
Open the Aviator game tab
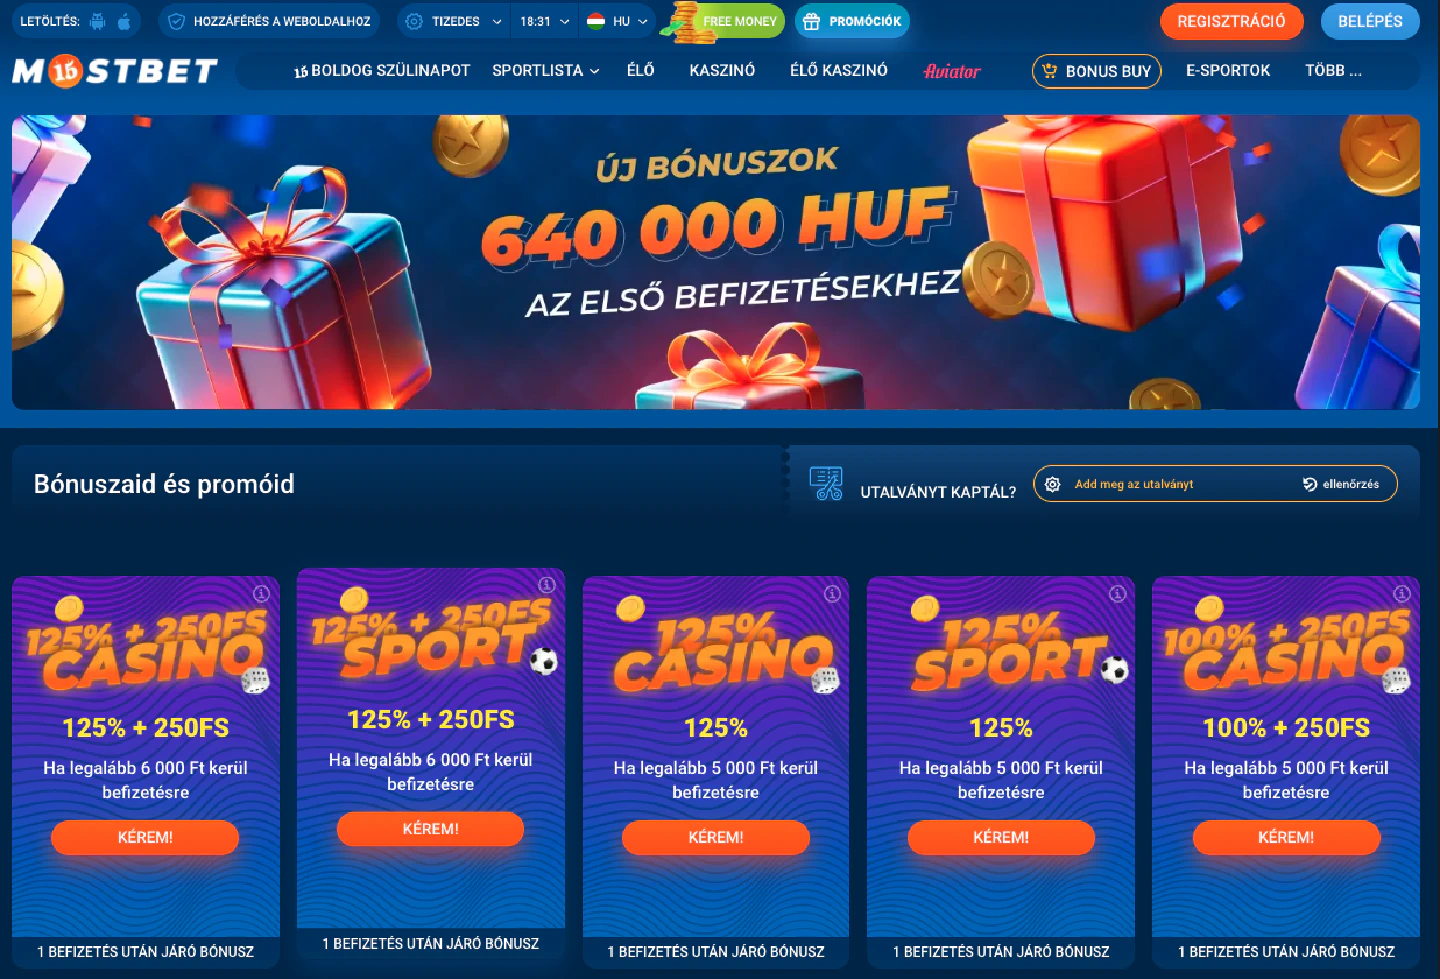tap(952, 71)
